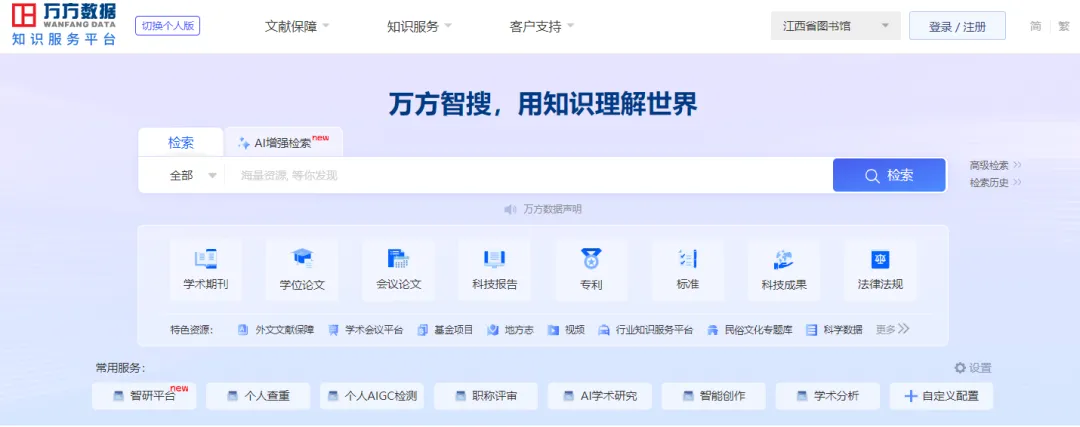Screen dimensions: 1080x427
Task: Open 职称评审 service
Action: [x=486, y=396]
